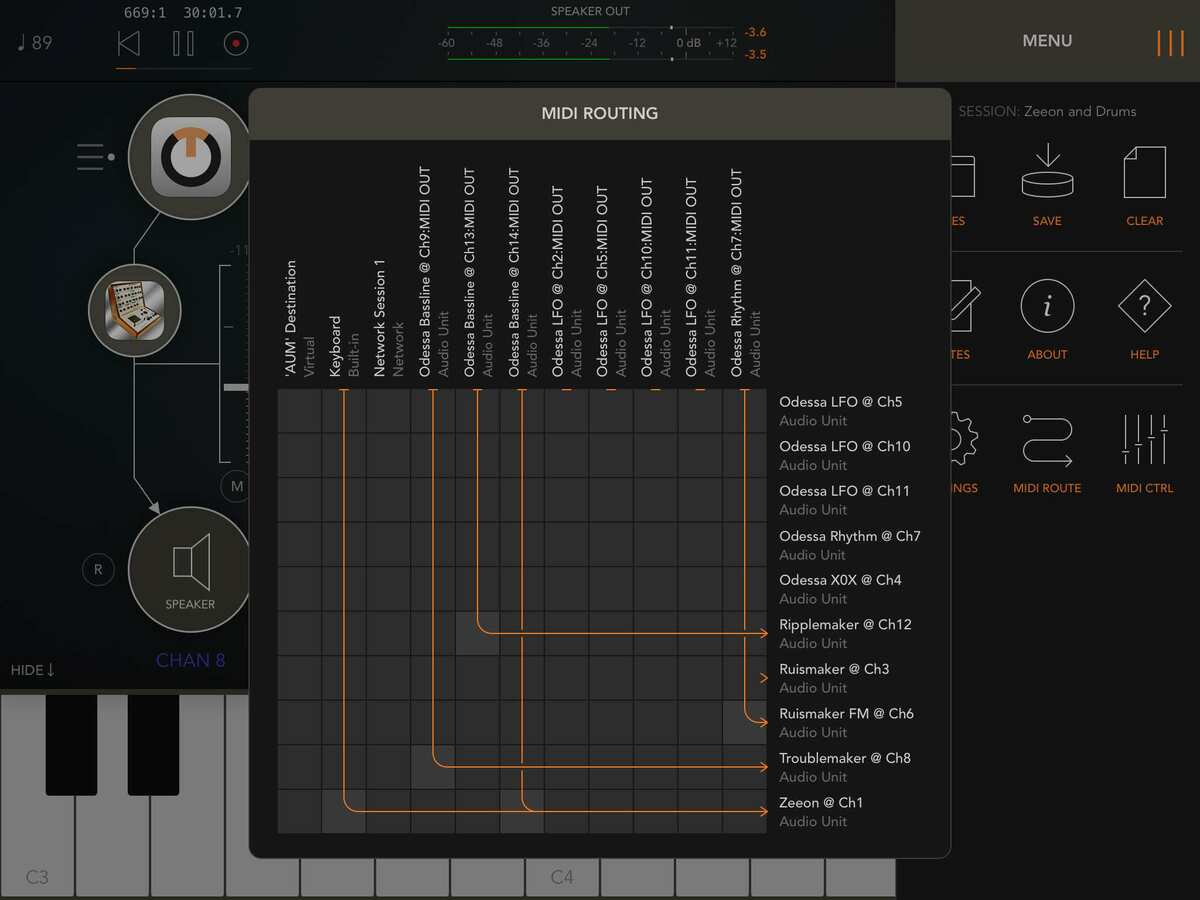This screenshot has width=1200, height=900.
Task: Click the SPEAKER OUT level meter
Action: coord(590,43)
